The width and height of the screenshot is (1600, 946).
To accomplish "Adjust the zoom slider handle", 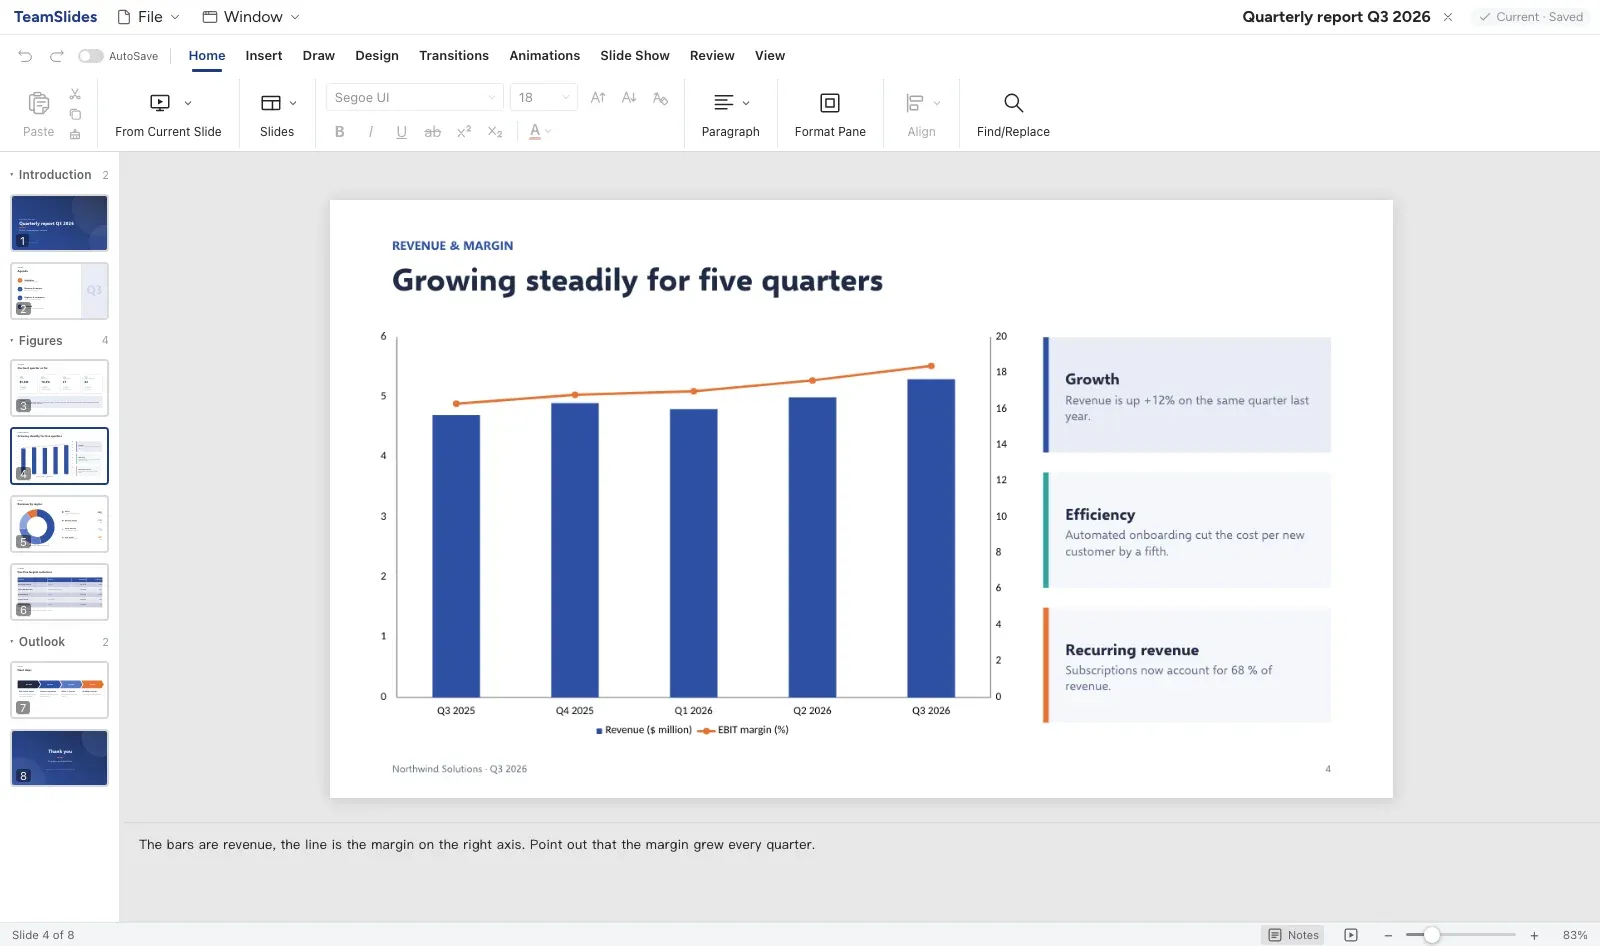I will point(1432,935).
